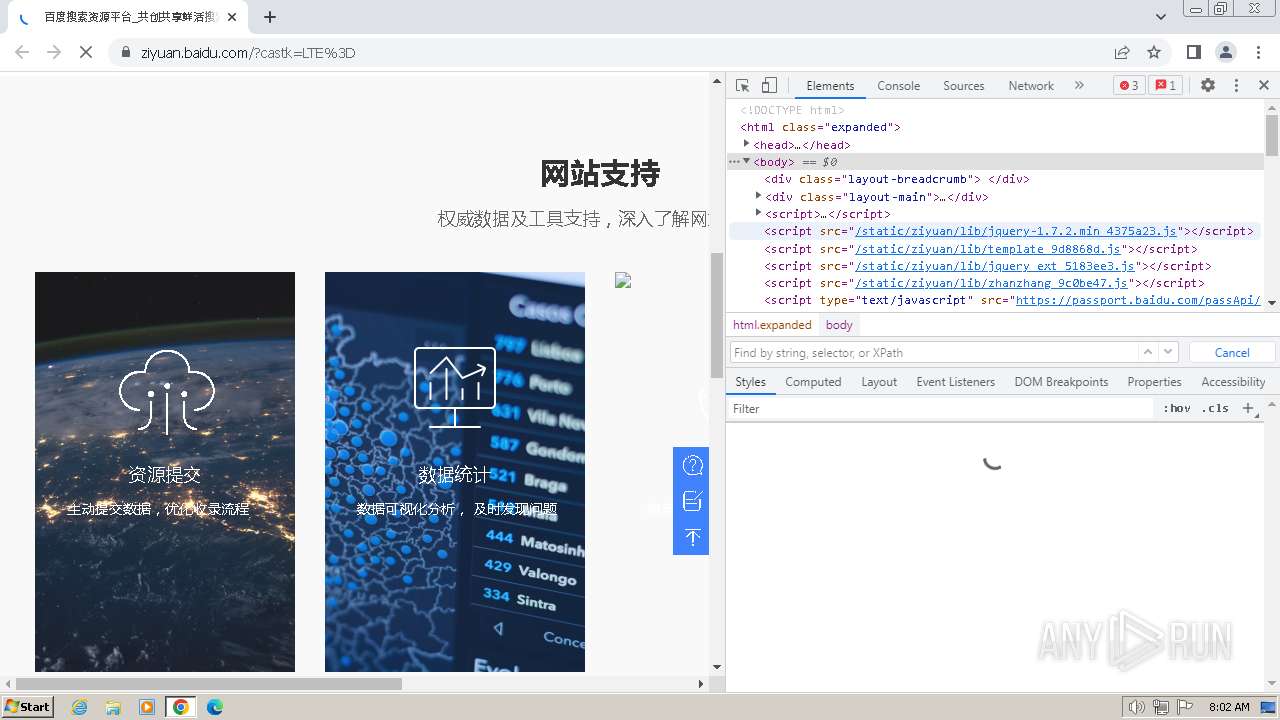Open the DOM Breakpoints tab

coord(1061,382)
